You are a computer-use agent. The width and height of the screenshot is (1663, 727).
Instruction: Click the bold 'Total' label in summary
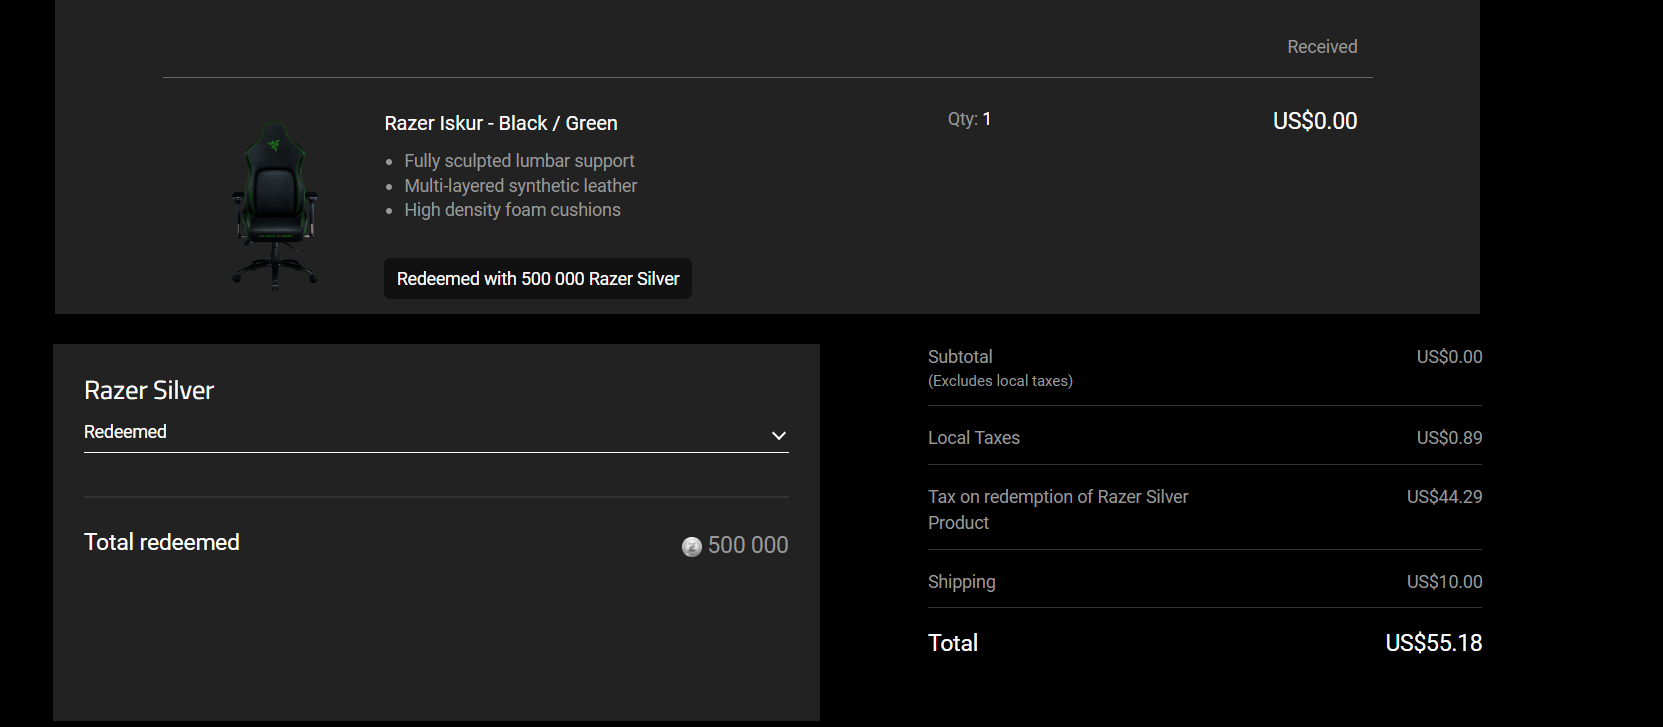(953, 643)
